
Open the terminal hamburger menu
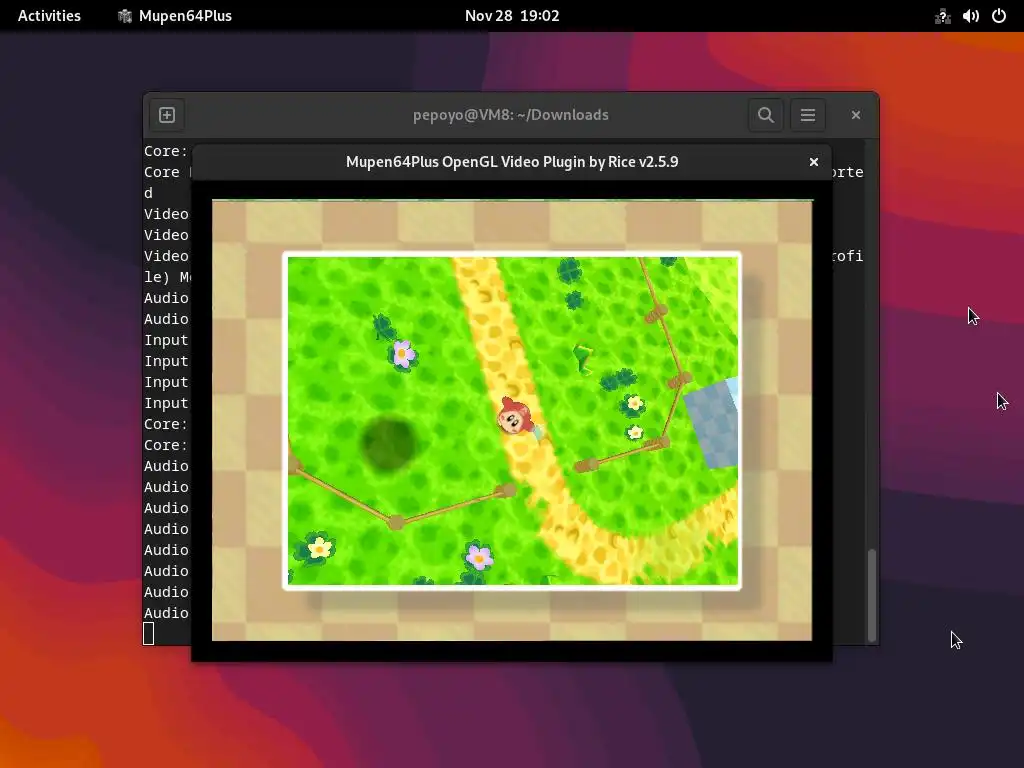(808, 115)
